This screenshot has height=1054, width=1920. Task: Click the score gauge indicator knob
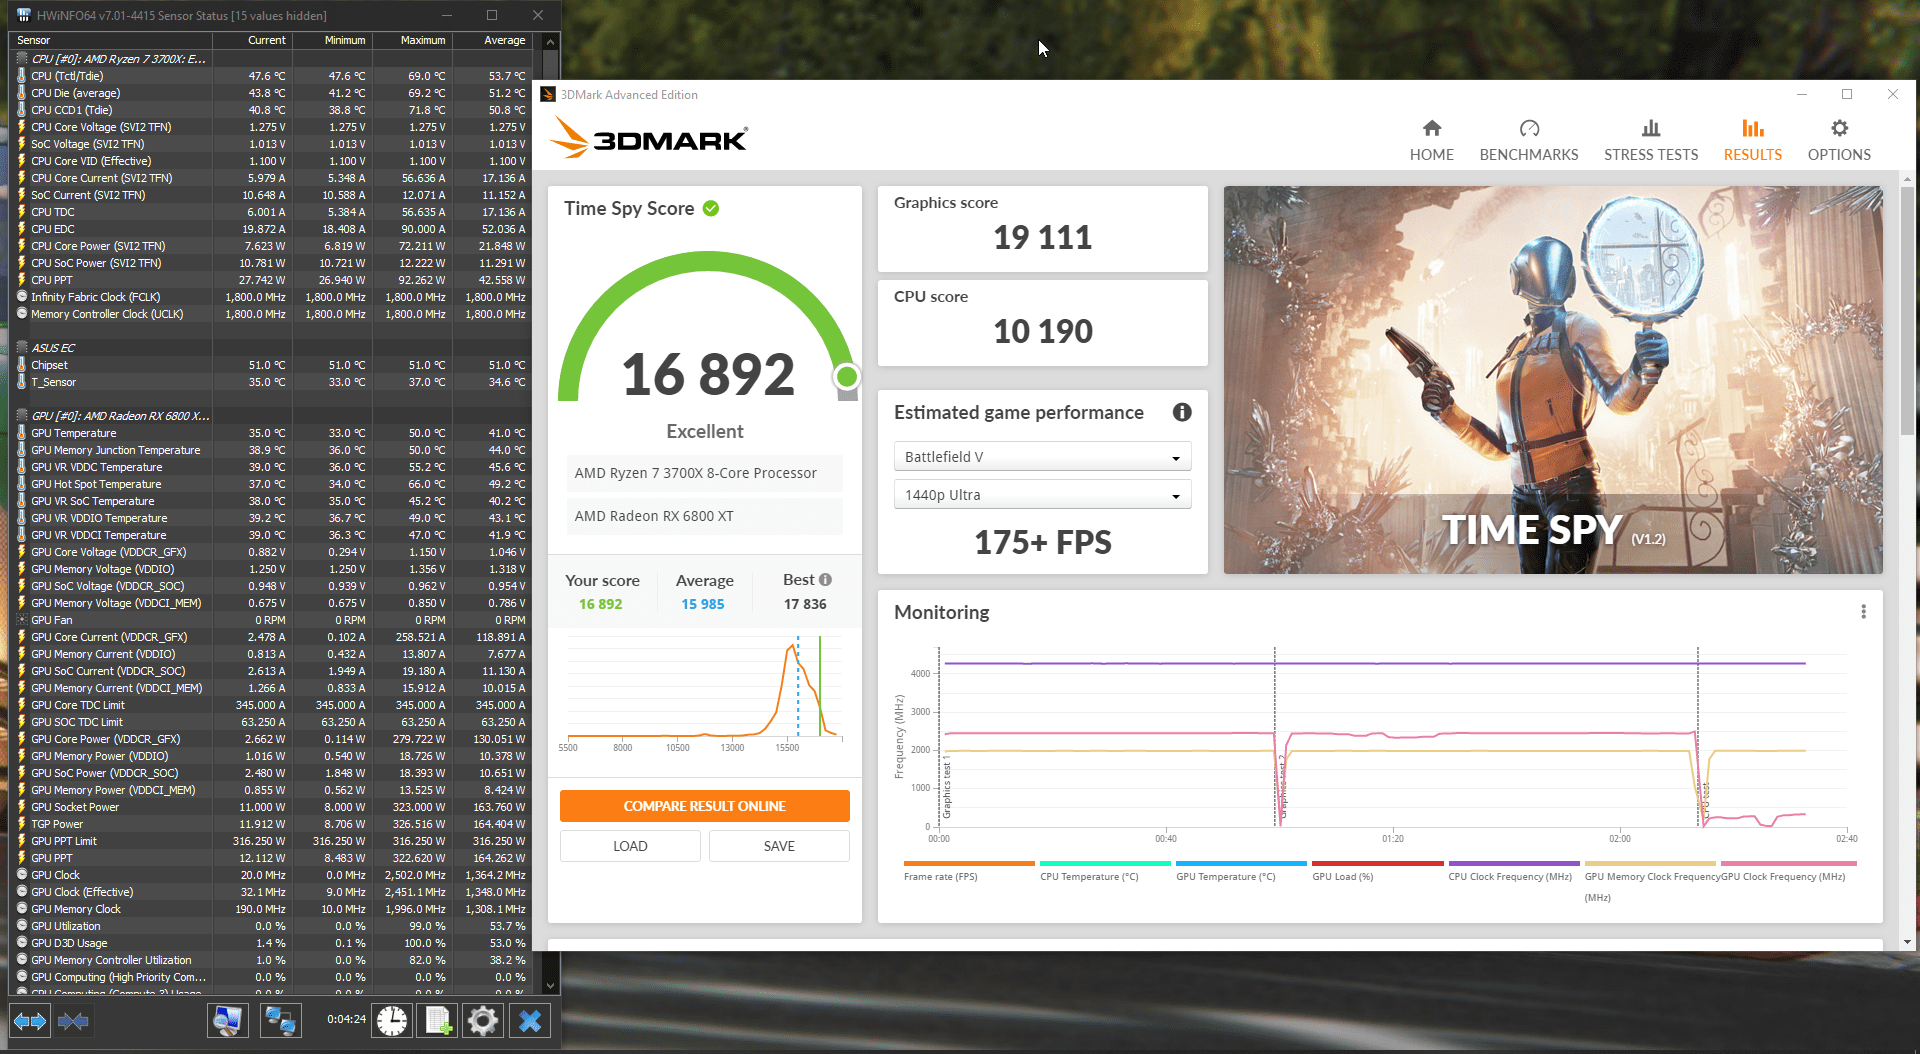(x=846, y=376)
